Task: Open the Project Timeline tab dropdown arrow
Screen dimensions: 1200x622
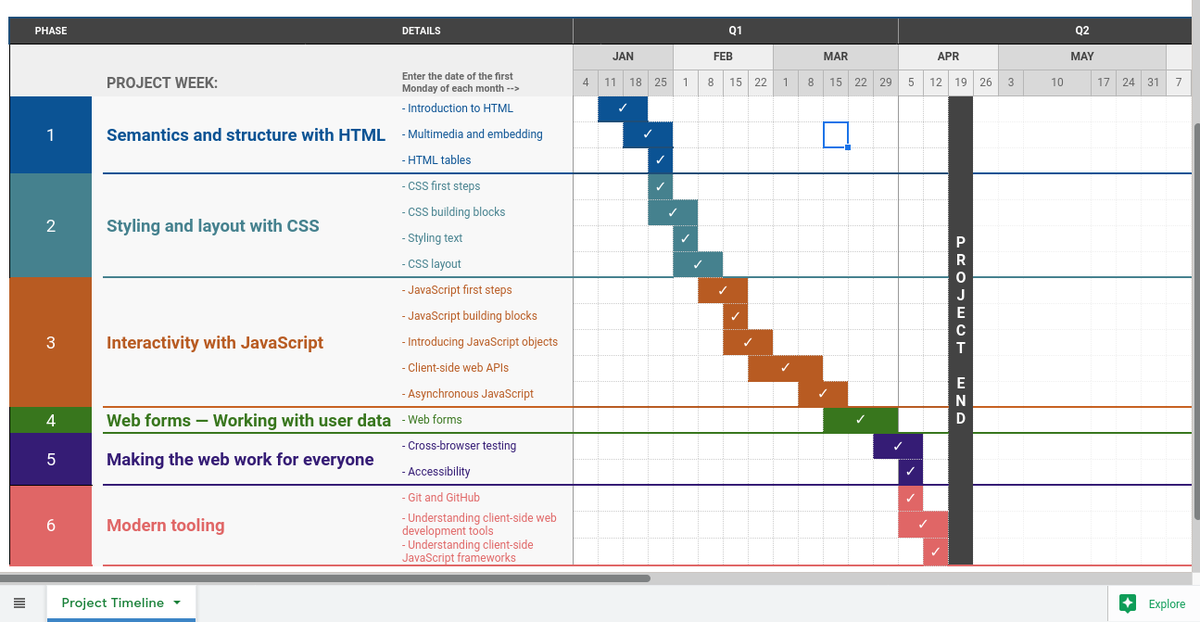Action: click(x=177, y=603)
